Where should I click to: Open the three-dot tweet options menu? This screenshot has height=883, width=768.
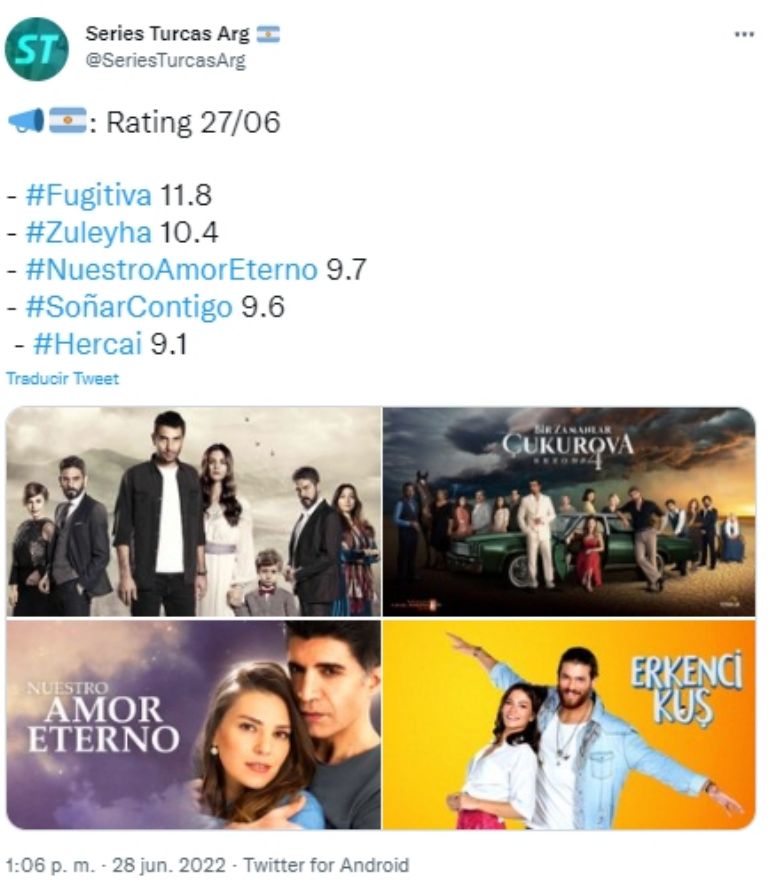pyautogui.click(x=744, y=35)
